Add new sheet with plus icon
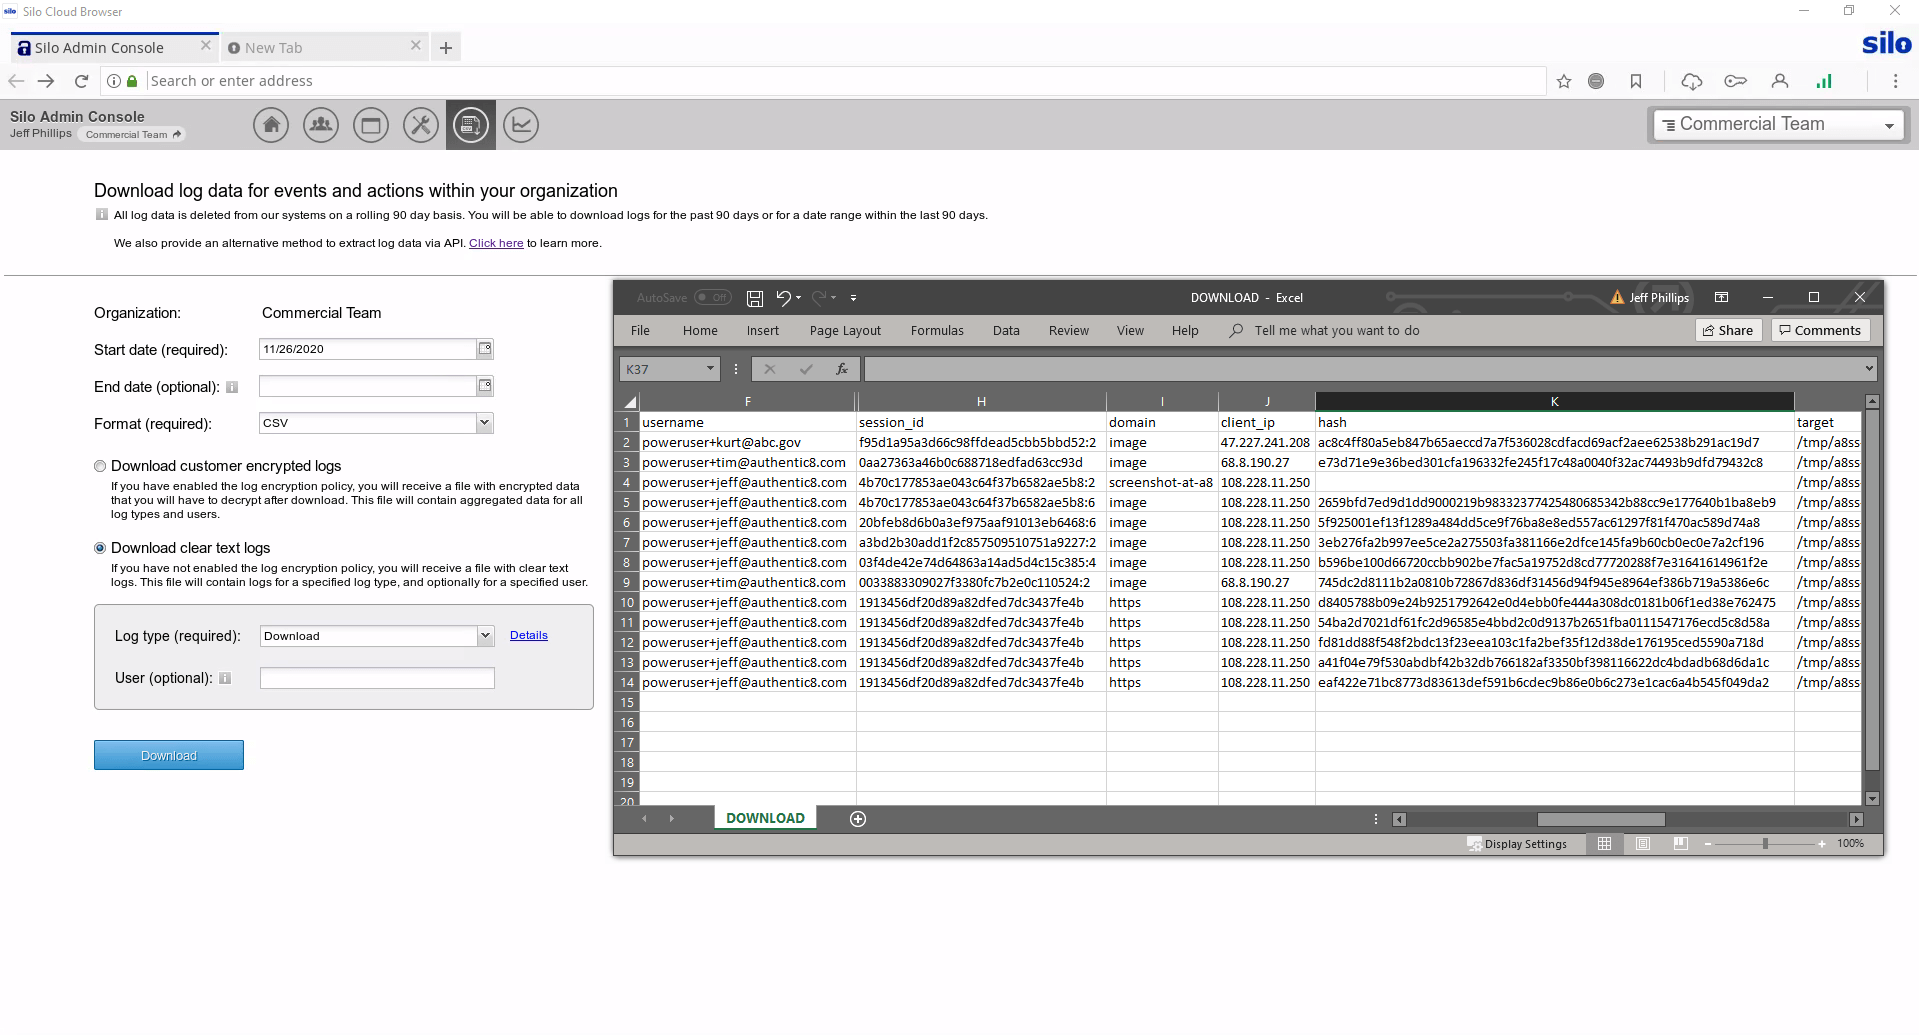 pyautogui.click(x=858, y=819)
